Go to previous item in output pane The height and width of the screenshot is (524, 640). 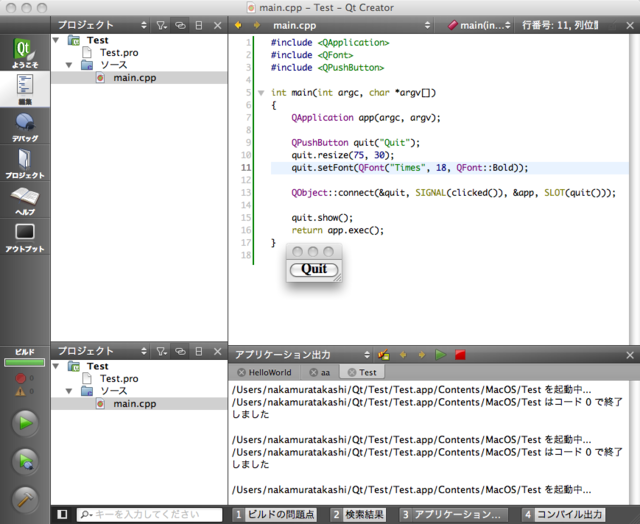403,355
